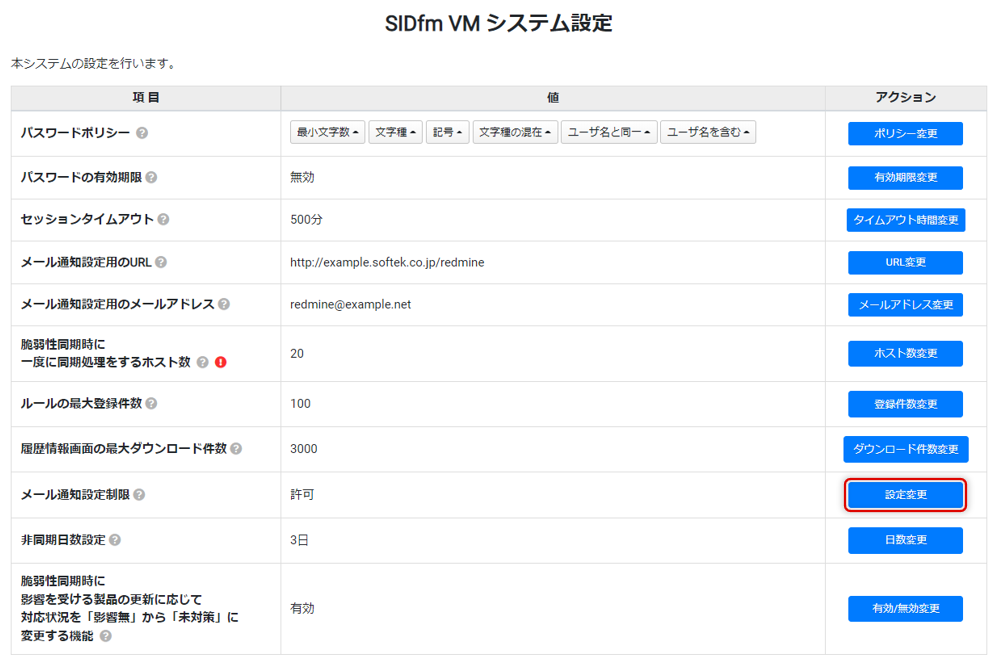Screen dimensions: 1000x669
Task: Click the 項目 column header
Action: 146,98
